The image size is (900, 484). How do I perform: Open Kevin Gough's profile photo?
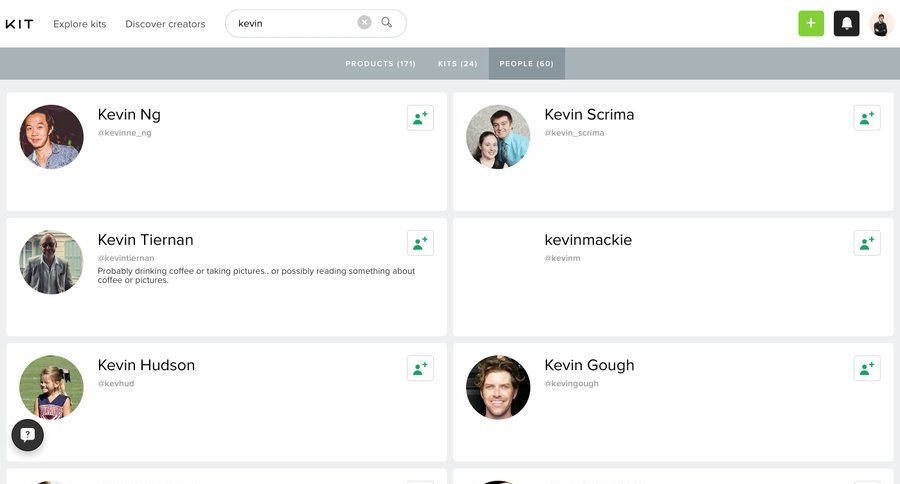click(x=498, y=387)
